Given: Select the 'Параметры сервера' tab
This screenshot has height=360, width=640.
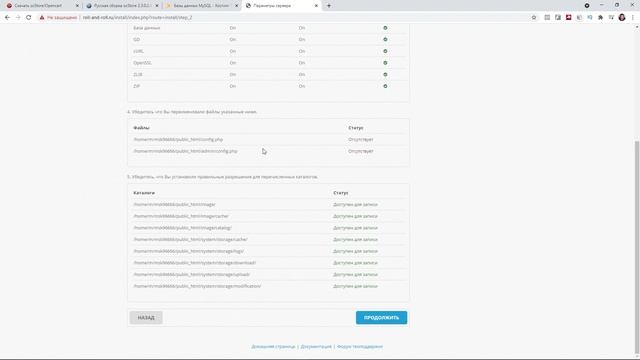Looking at the screenshot, I should (x=281, y=6).
